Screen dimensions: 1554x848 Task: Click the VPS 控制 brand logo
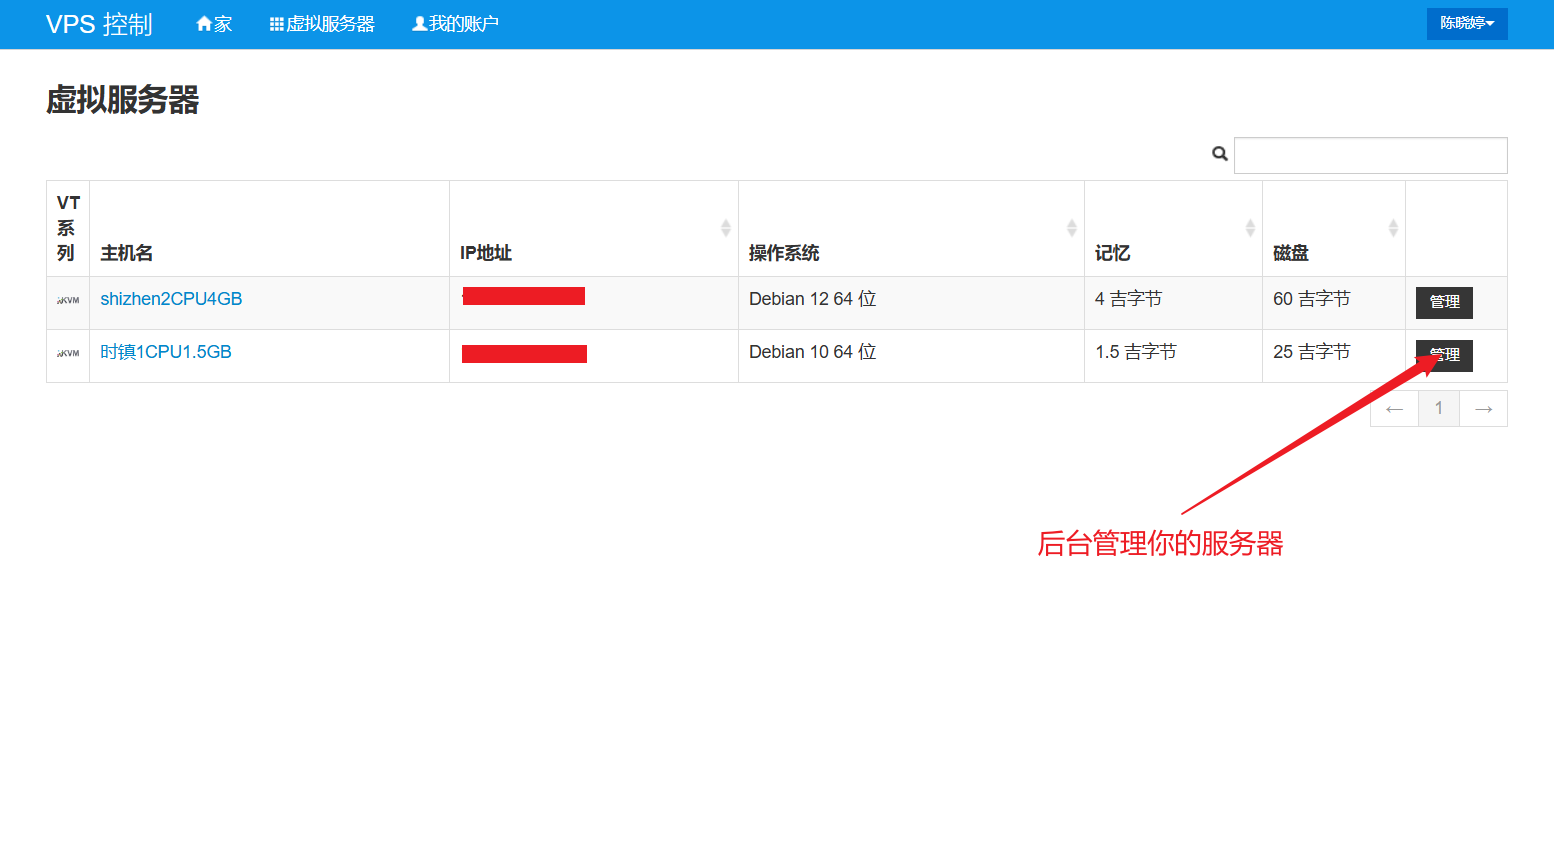coord(99,24)
